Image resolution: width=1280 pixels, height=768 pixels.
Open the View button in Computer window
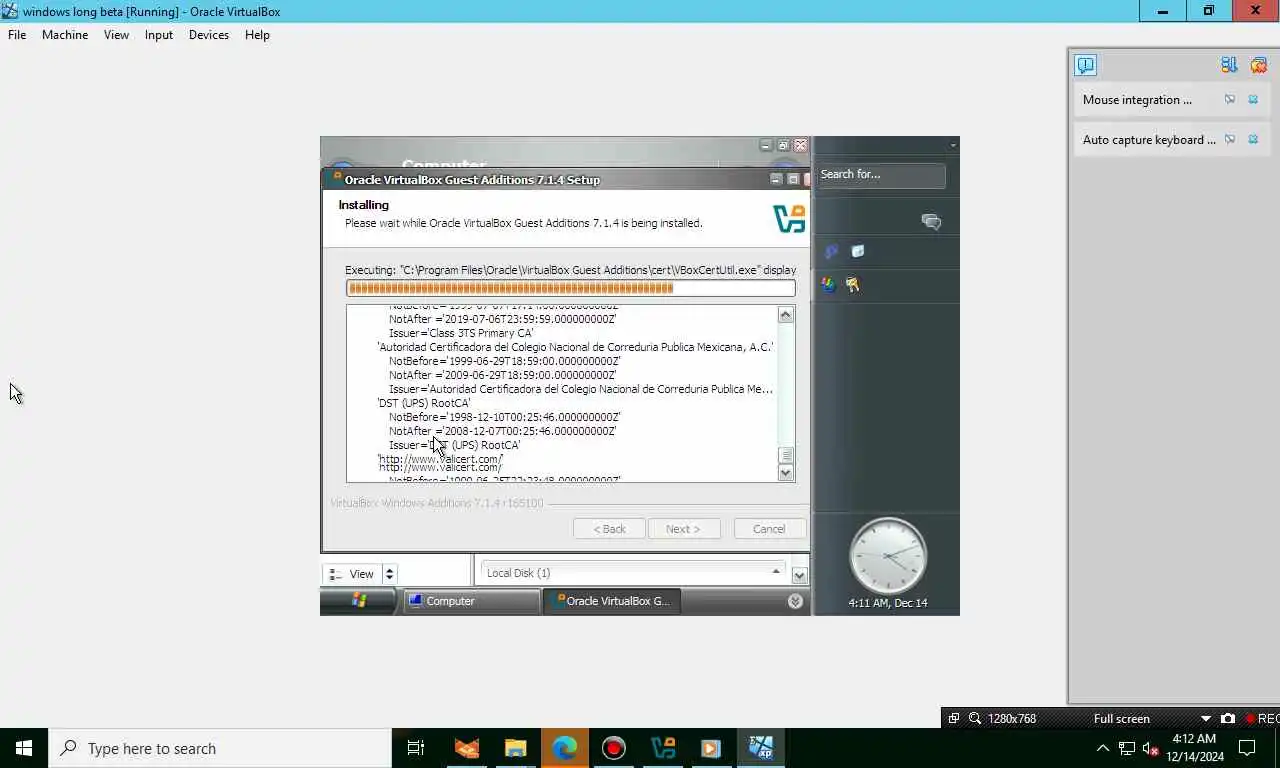(x=352, y=574)
